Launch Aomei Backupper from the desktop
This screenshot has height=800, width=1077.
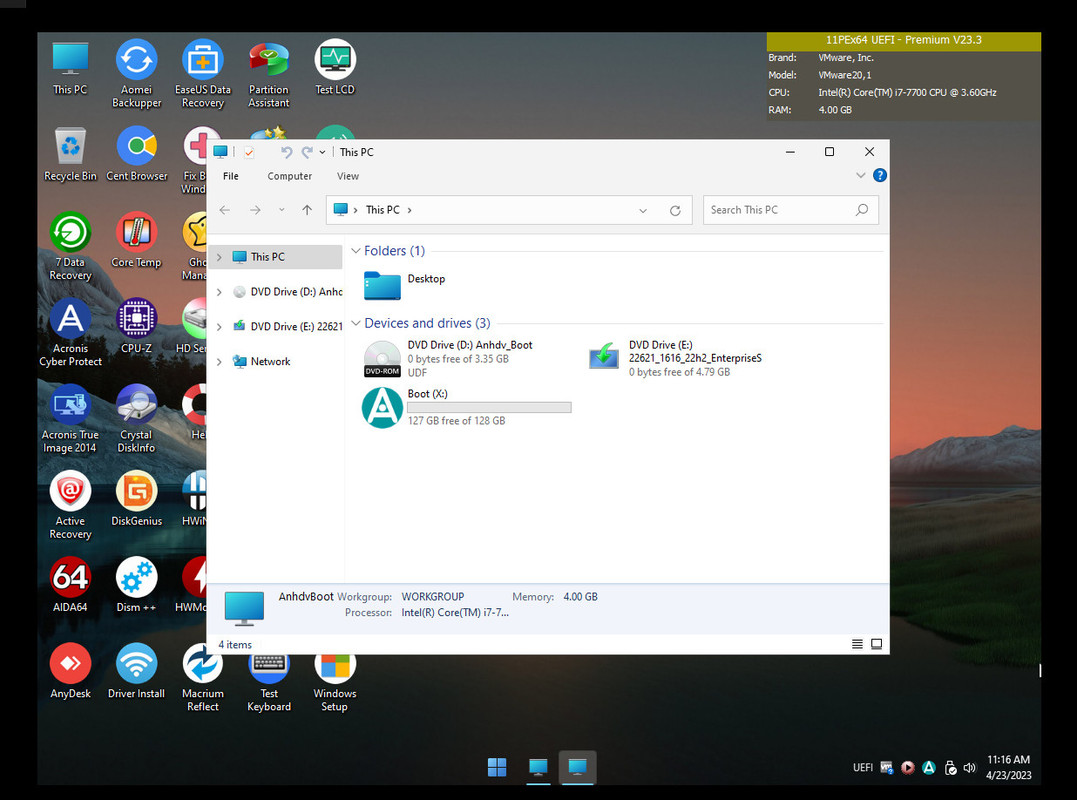coord(136,73)
